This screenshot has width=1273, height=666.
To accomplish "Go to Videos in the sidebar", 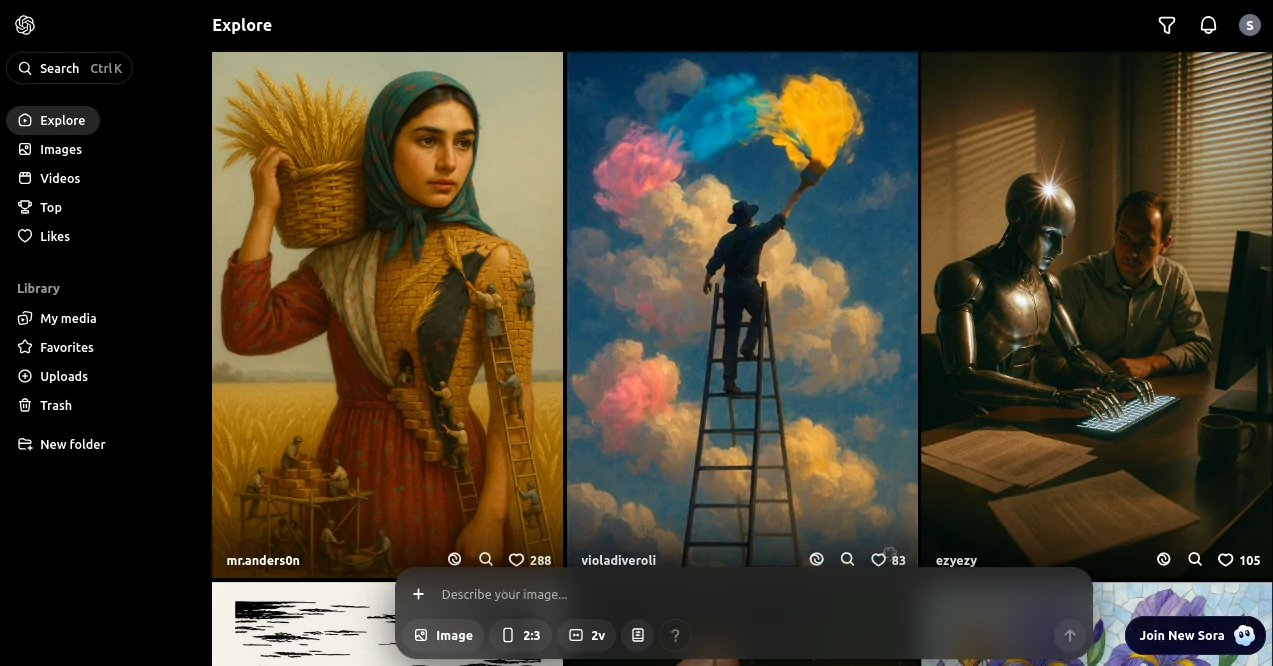I will coord(60,178).
